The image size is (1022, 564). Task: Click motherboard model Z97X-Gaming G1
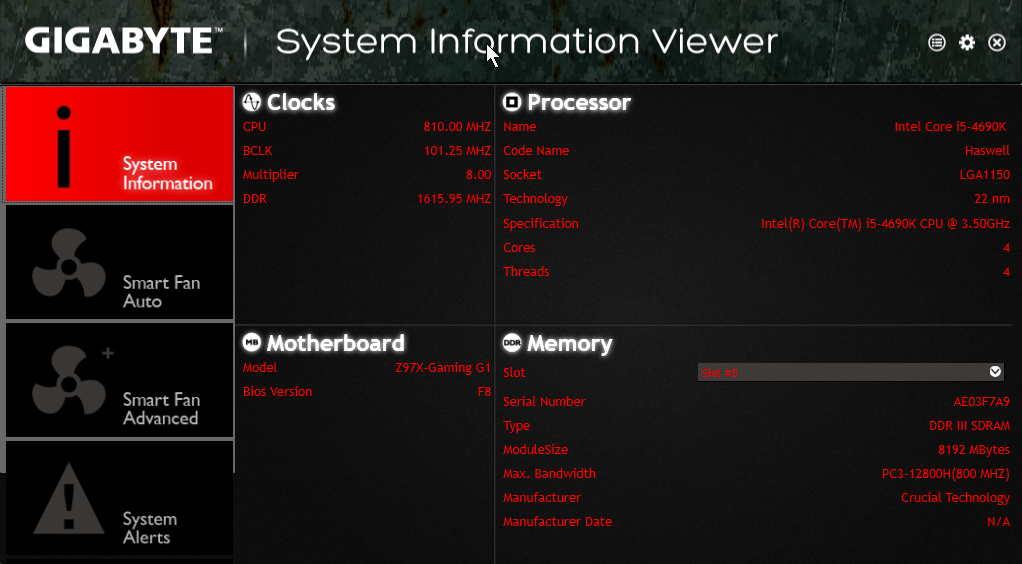click(443, 368)
